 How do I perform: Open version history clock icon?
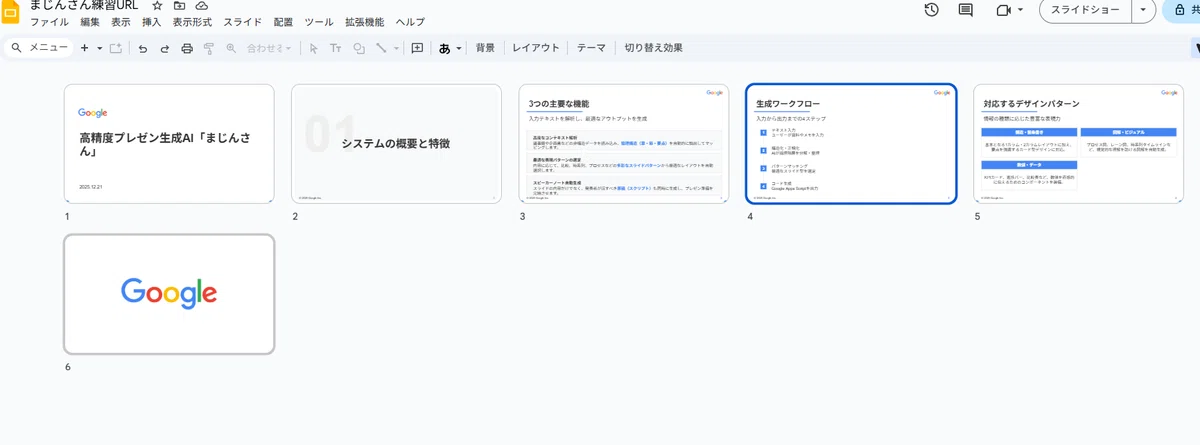931,10
